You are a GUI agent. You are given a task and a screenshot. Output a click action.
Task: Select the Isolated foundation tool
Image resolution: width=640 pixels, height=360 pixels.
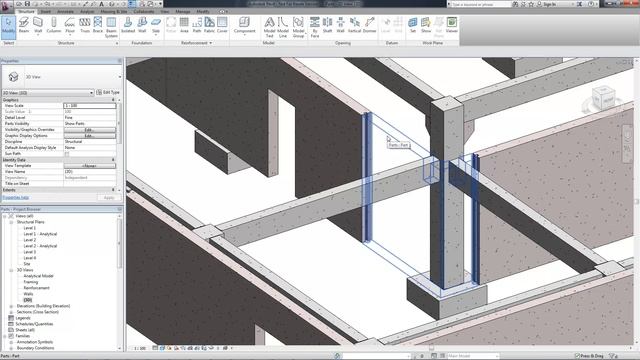tap(128, 25)
